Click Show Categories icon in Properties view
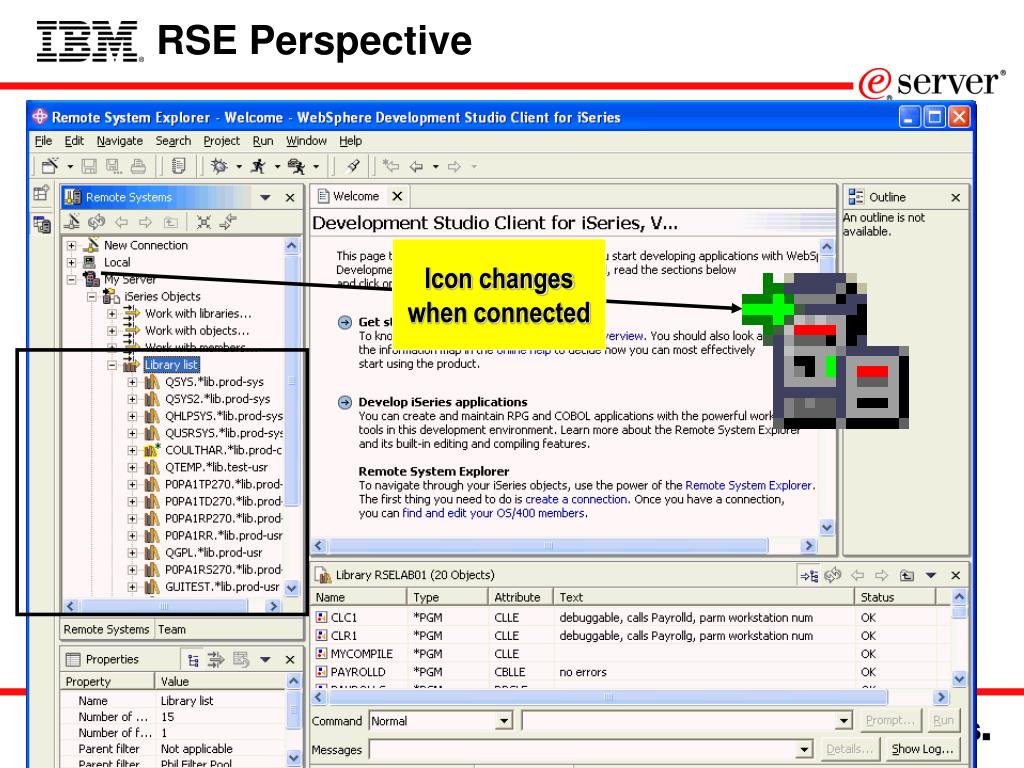 (x=193, y=660)
